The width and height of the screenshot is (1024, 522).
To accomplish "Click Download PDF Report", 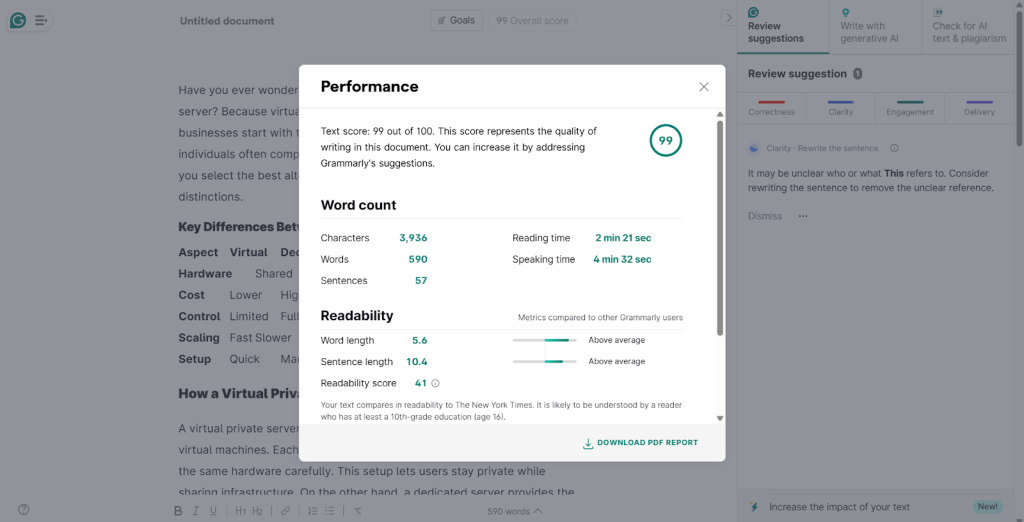I will pos(640,443).
